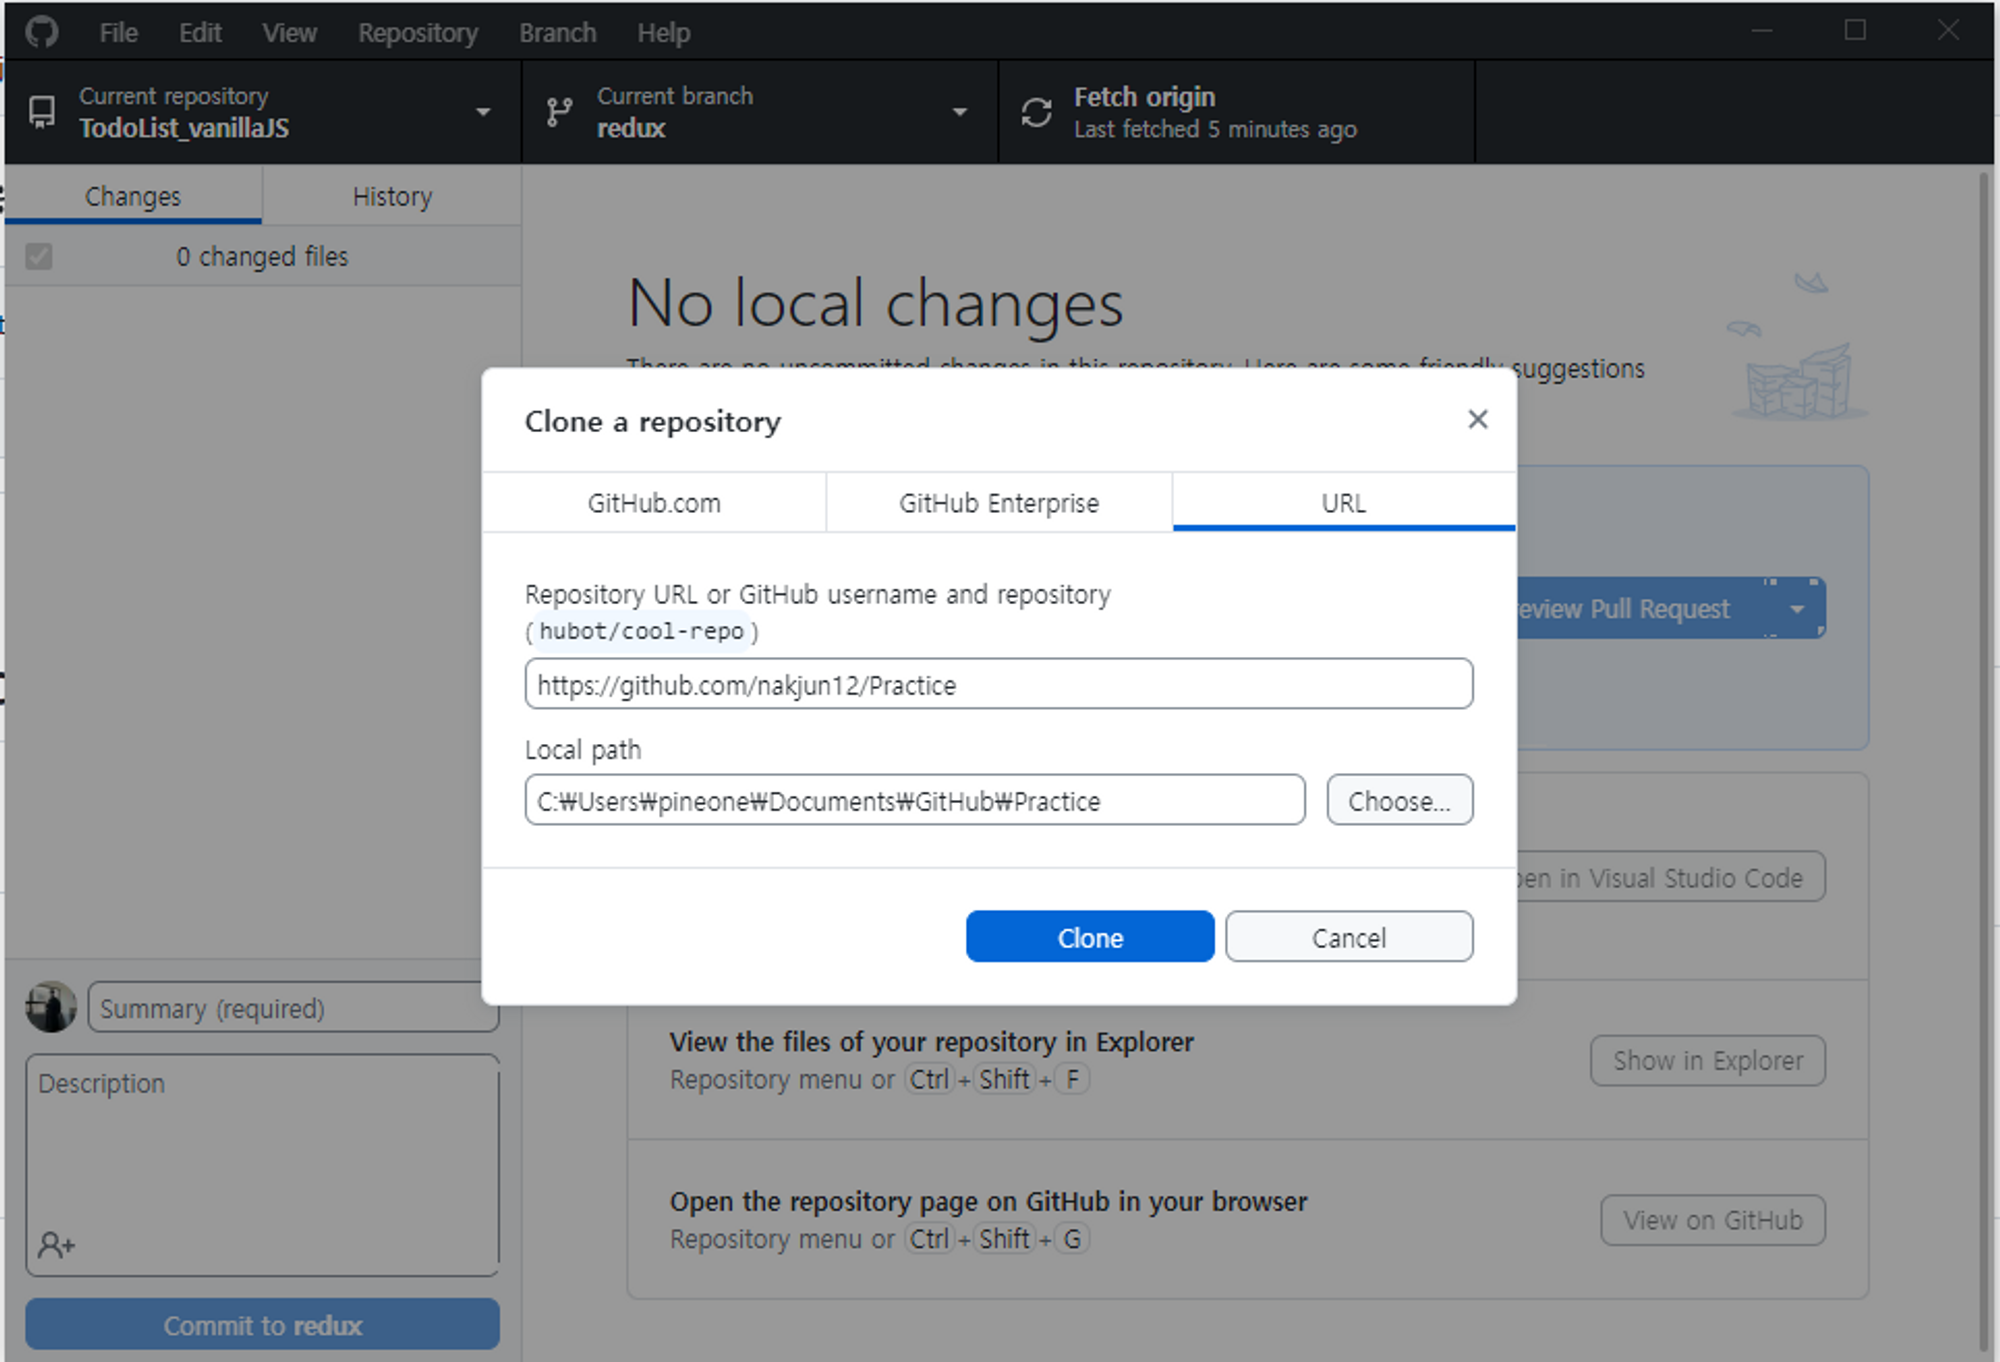Image resolution: width=2000 pixels, height=1362 pixels.
Task: Click the Open in Visual Studio Code button
Action: click(x=1671, y=877)
